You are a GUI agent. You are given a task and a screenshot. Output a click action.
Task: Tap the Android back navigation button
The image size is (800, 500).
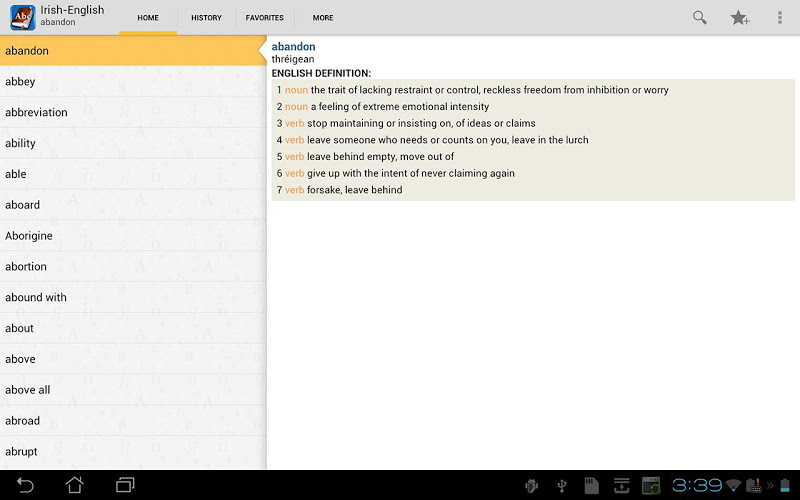point(24,485)
